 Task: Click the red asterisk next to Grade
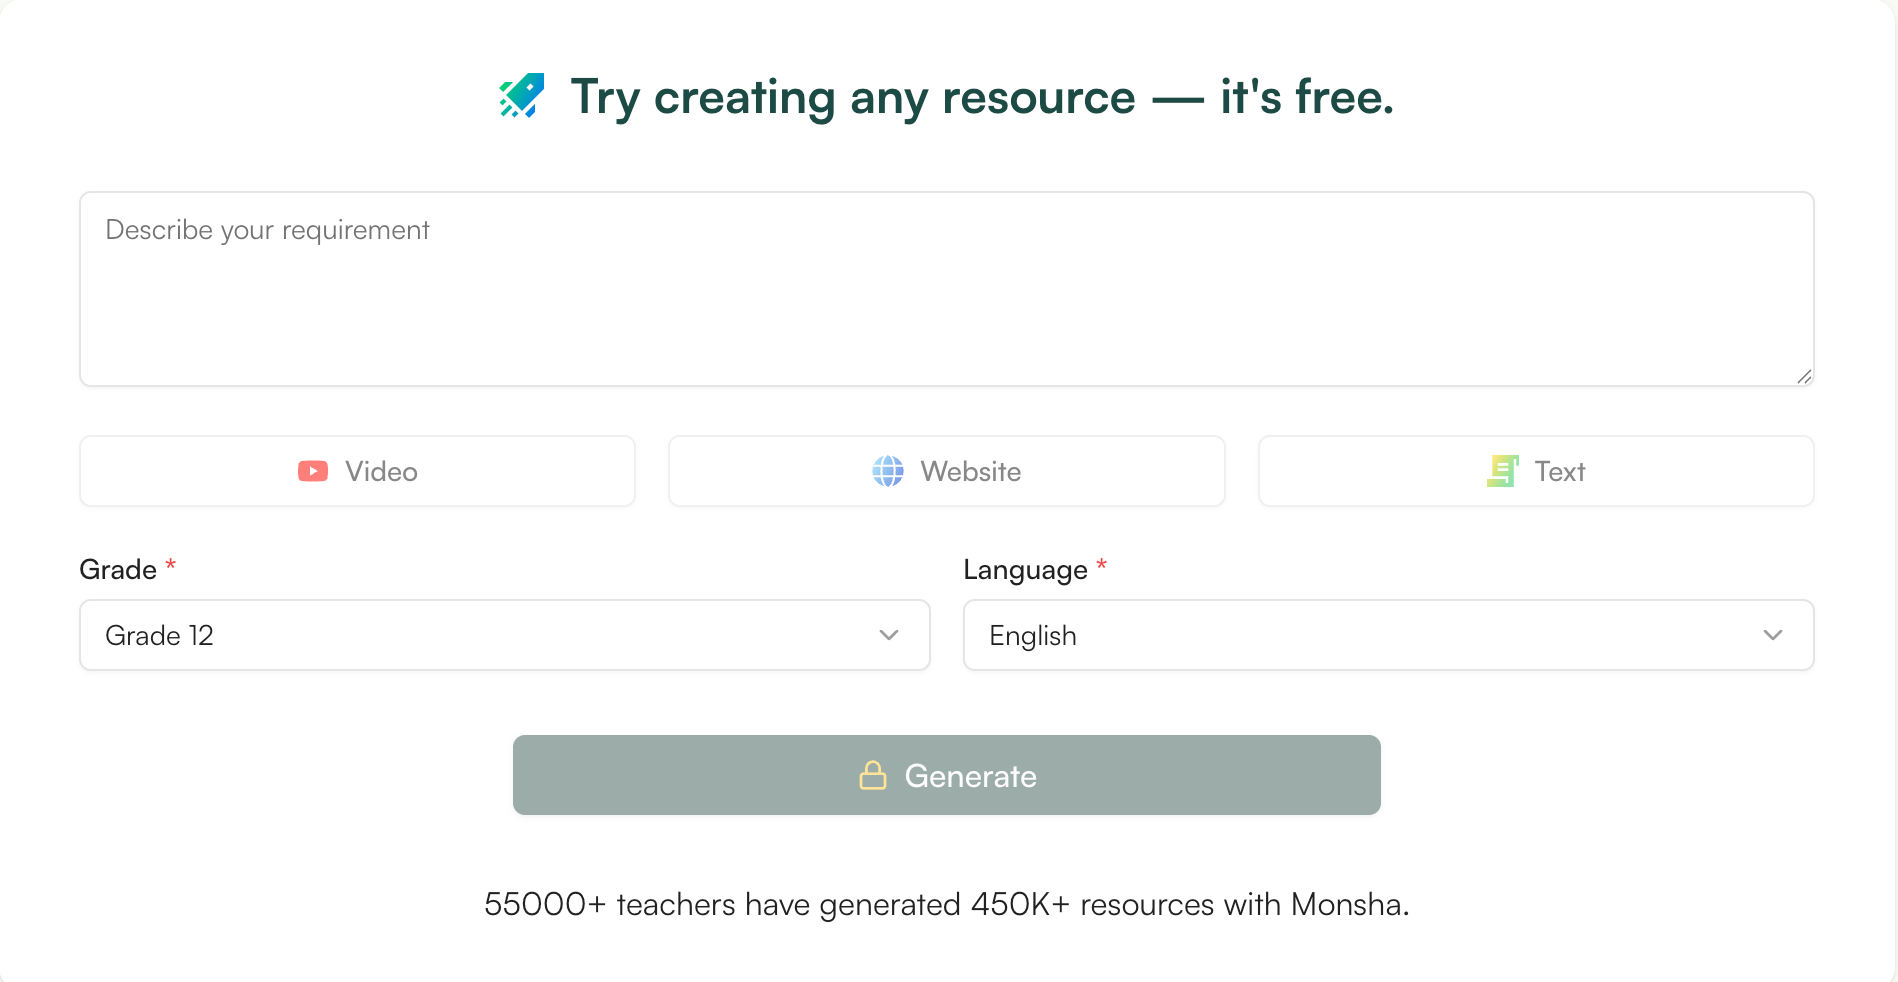pos(170,566)
